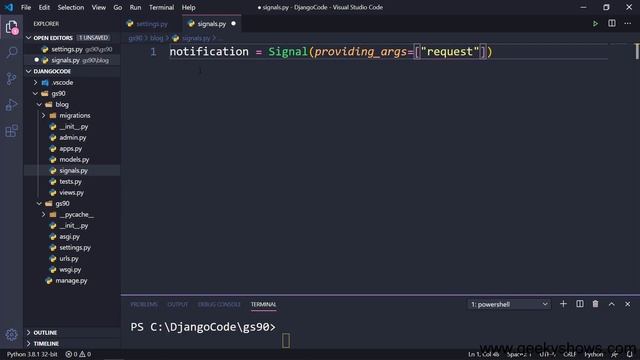Open the Explorer view in activity bar
The height and width of the screenshot is (360, 640).
pos(11,27)
